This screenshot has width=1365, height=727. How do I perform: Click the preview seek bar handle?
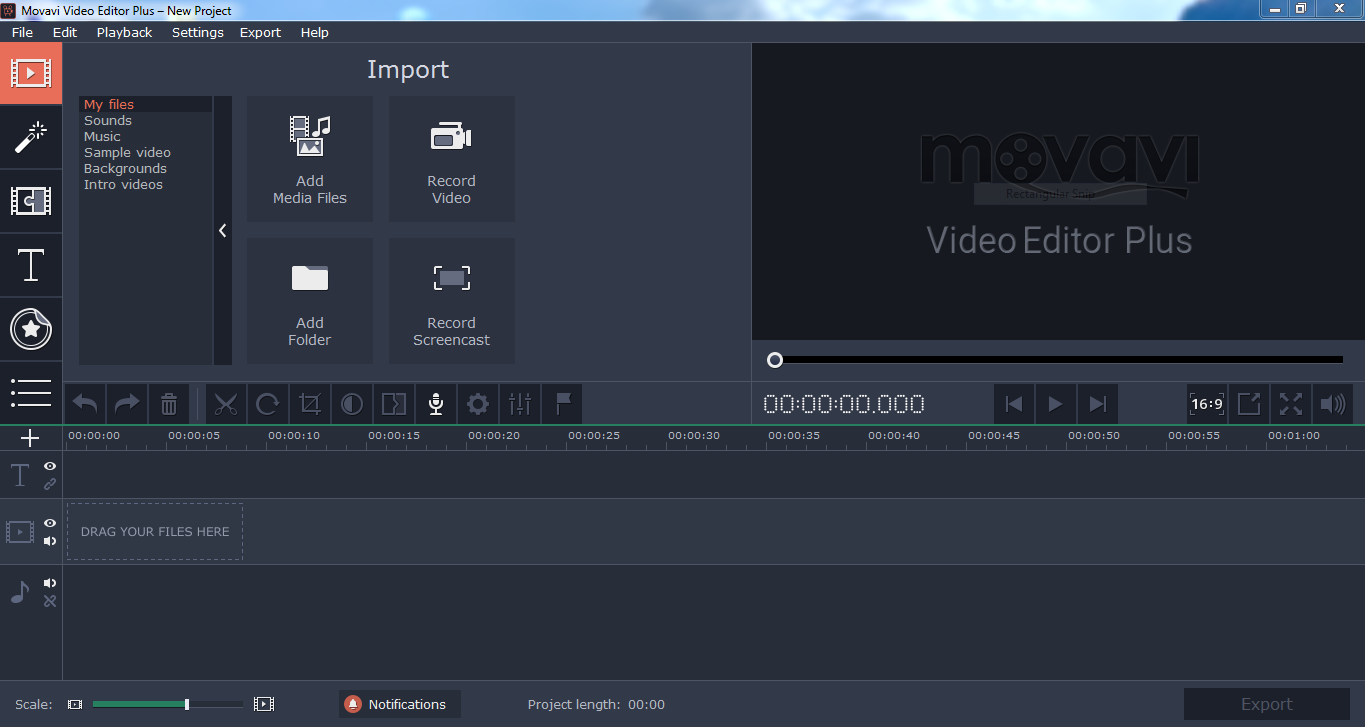pos(775,360)
